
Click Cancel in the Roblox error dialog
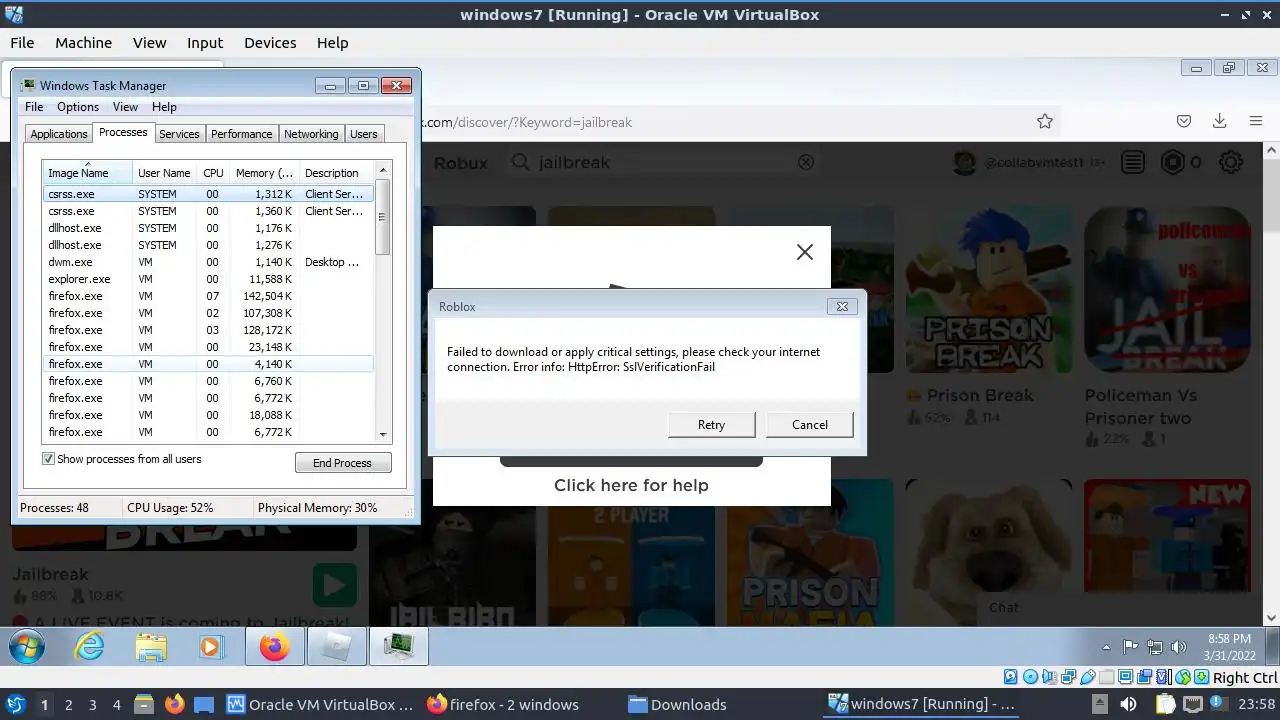click(810, 424)
